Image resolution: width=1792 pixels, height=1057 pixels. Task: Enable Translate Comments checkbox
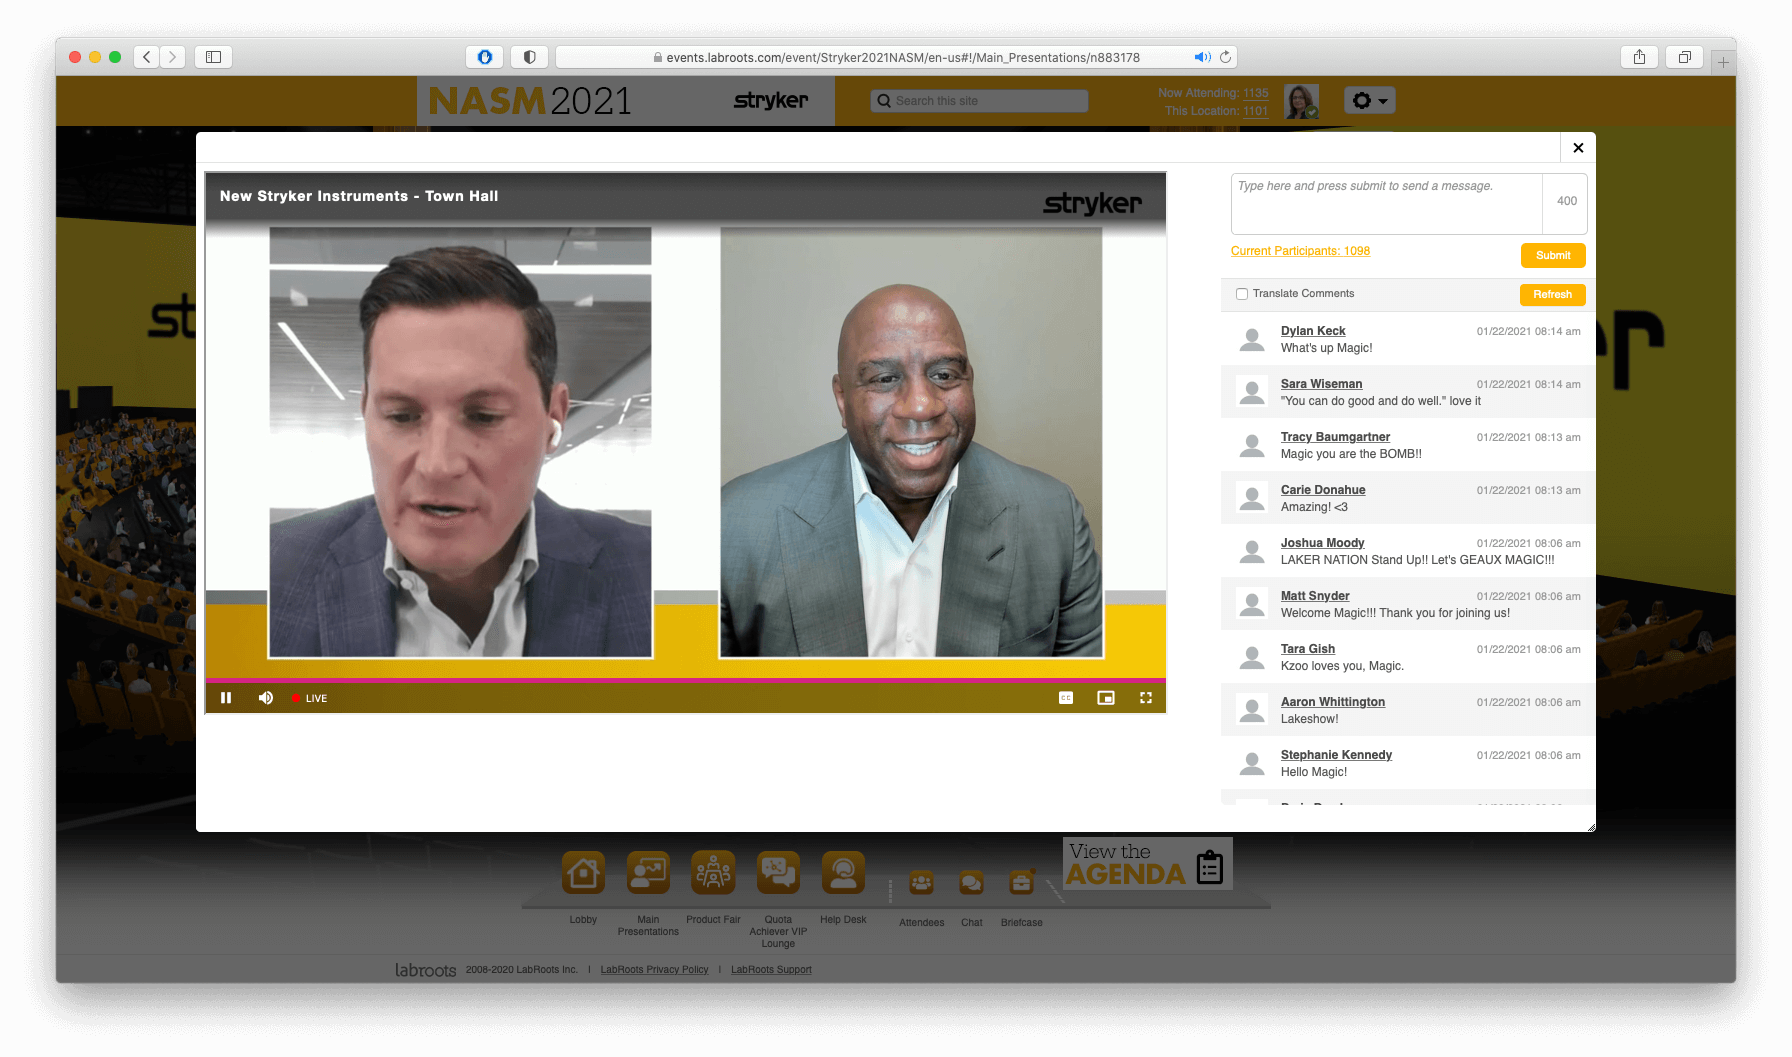(x=1242, y=294)
